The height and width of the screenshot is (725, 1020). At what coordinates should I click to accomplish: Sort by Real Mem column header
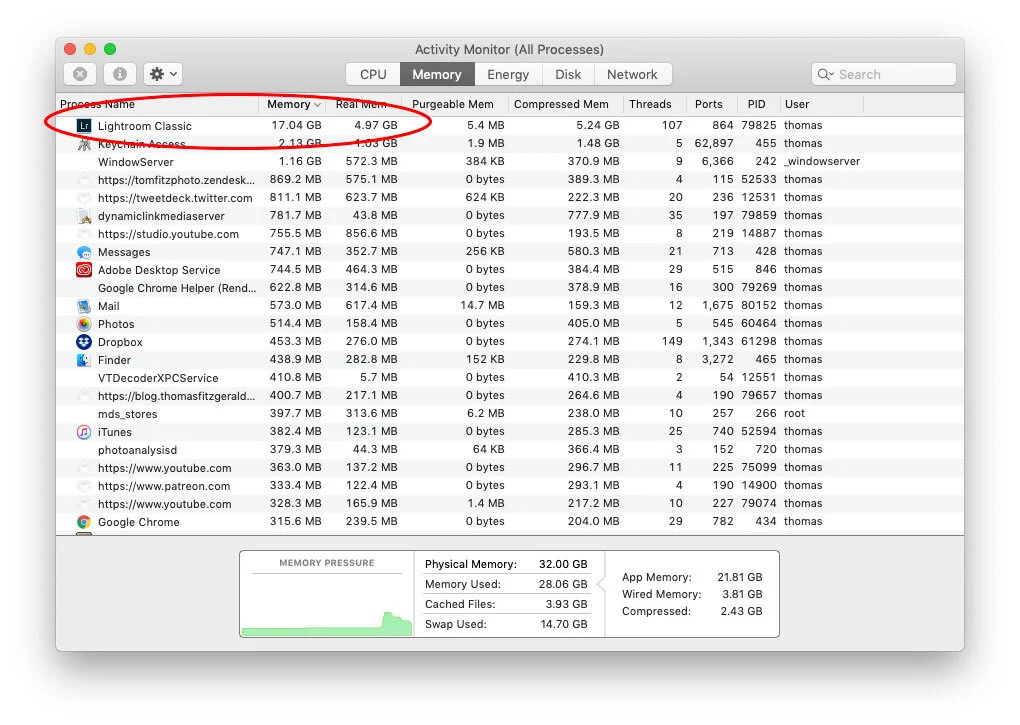click(x=365, y=104)
